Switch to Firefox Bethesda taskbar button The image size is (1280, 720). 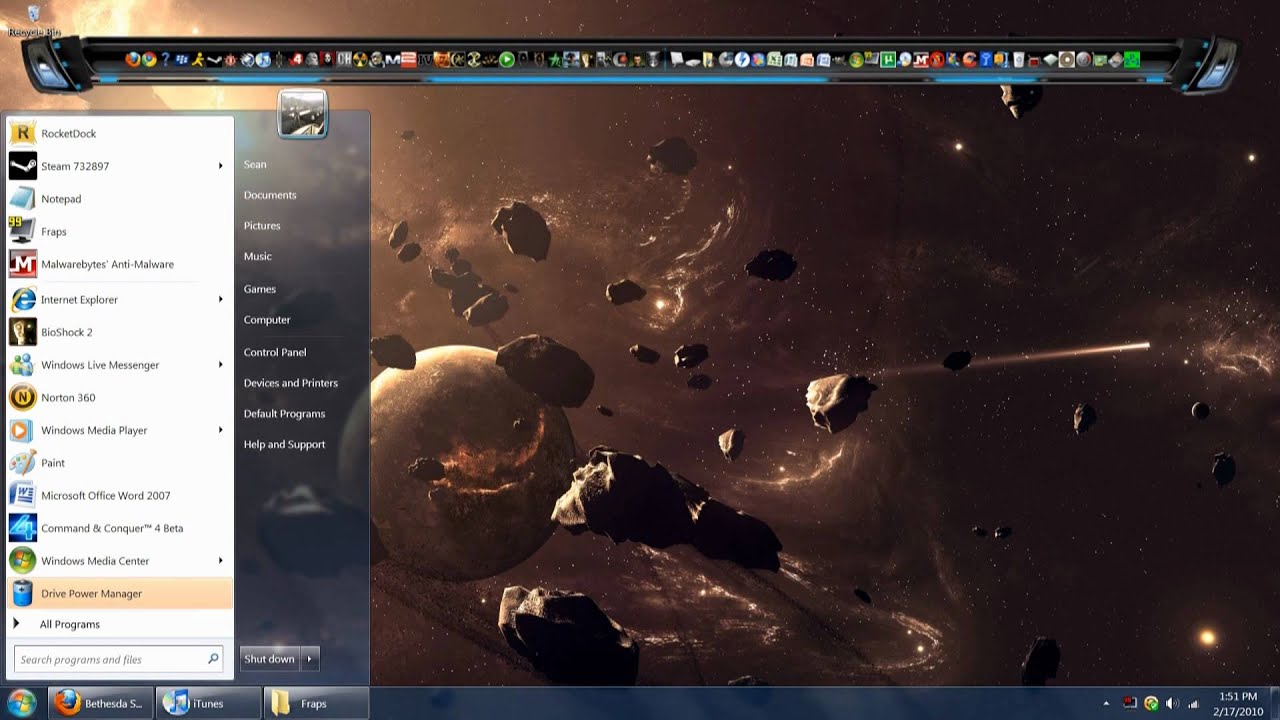(x=101, y=703)
